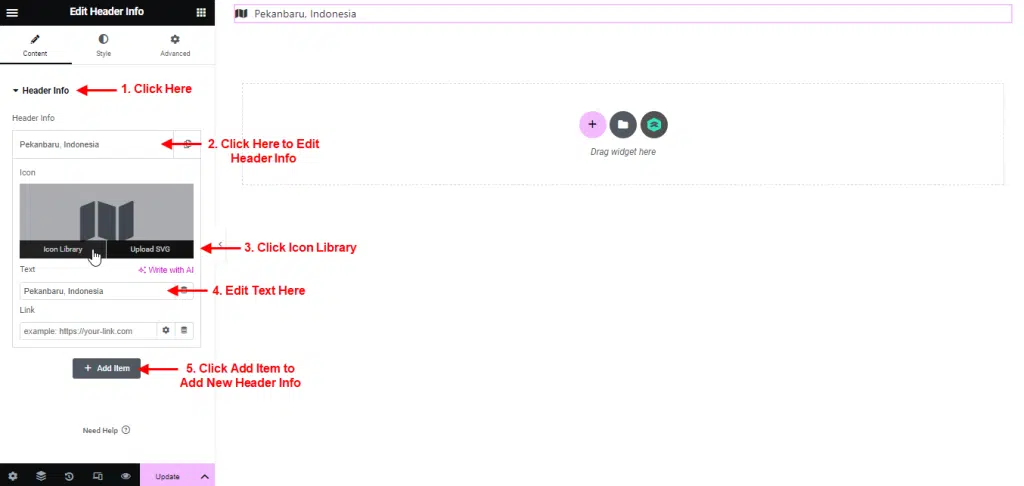Image resolution: width=1024 pixels, height=486 pixels.
Task: Switch to the Content tab
Action: click(x=35, y=46)
